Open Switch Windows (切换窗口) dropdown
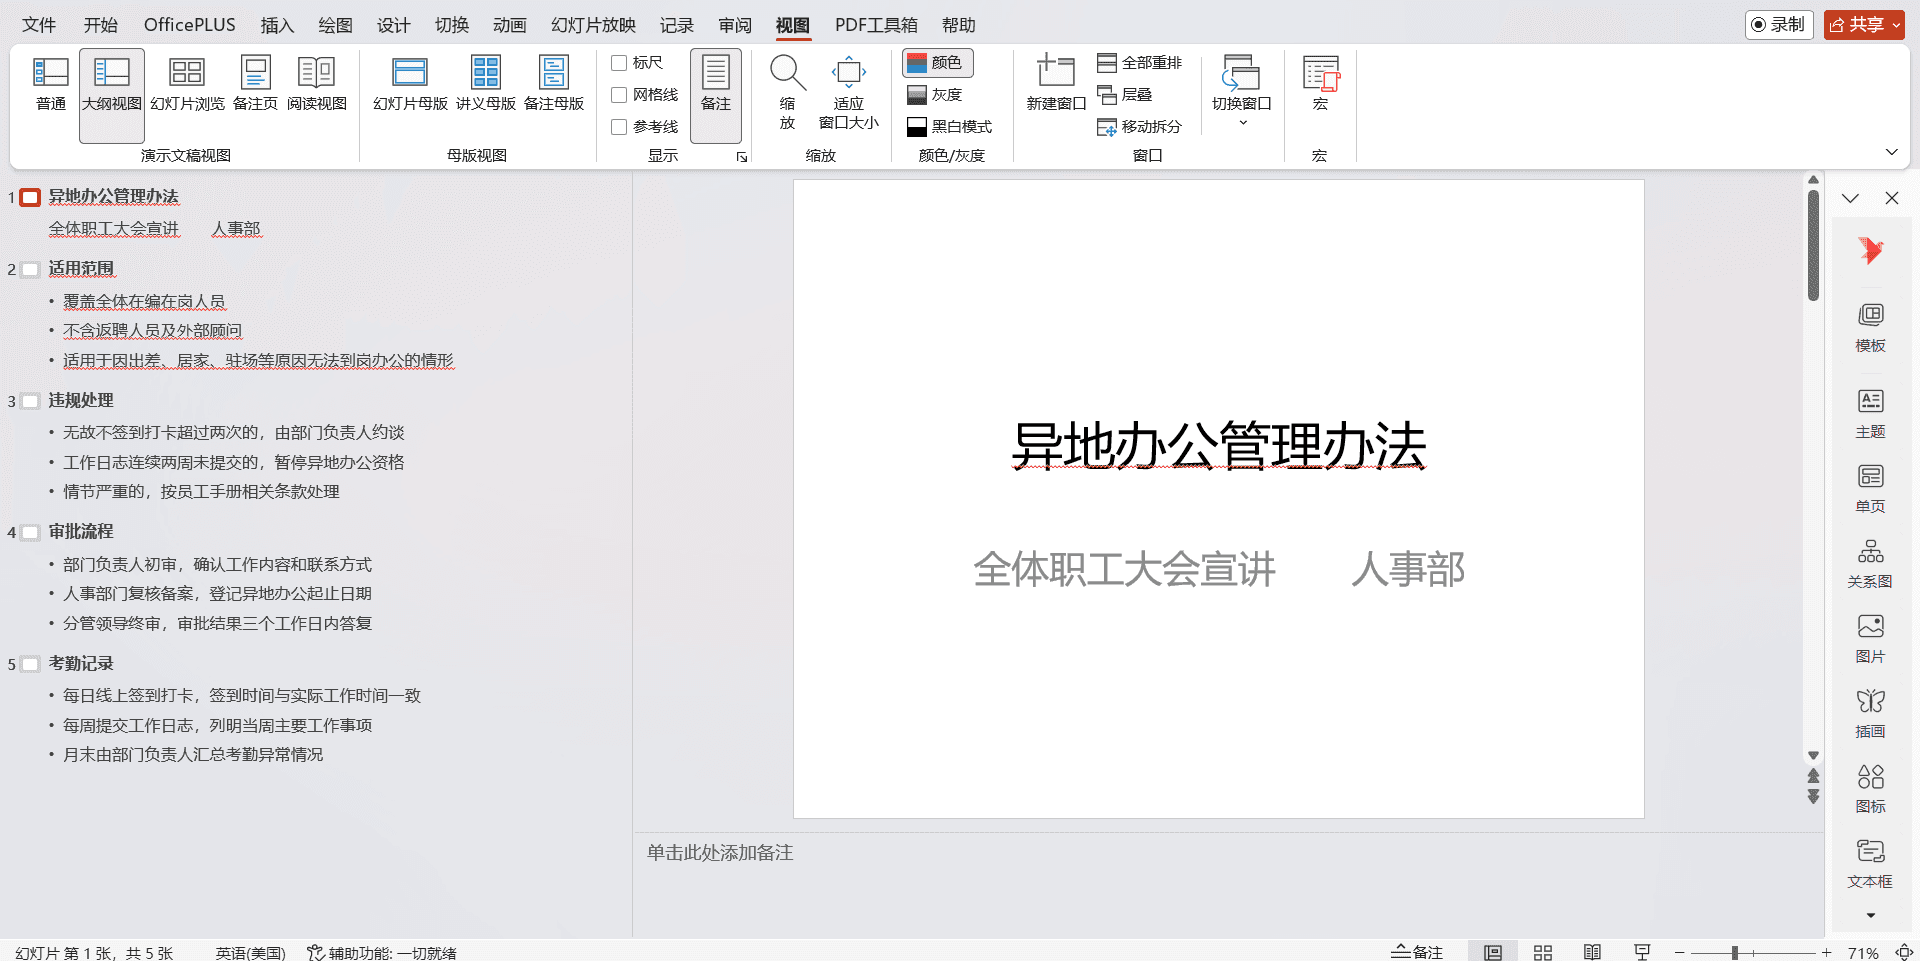Viewport: 1920px width, 961px height. [1242, 92]
